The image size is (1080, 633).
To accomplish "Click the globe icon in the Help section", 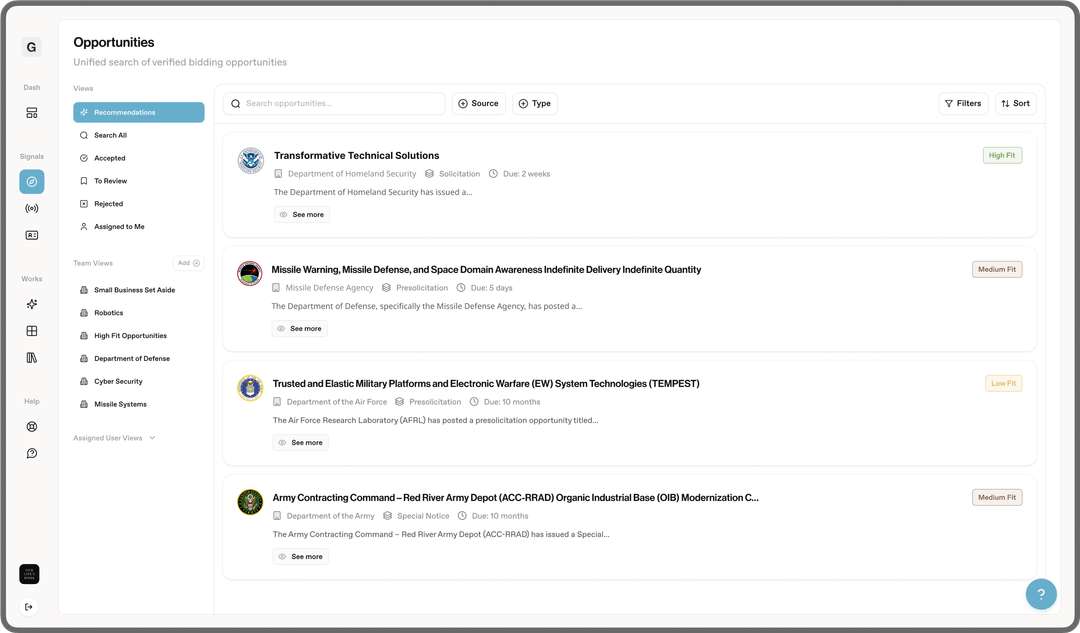I will (31, 425).
